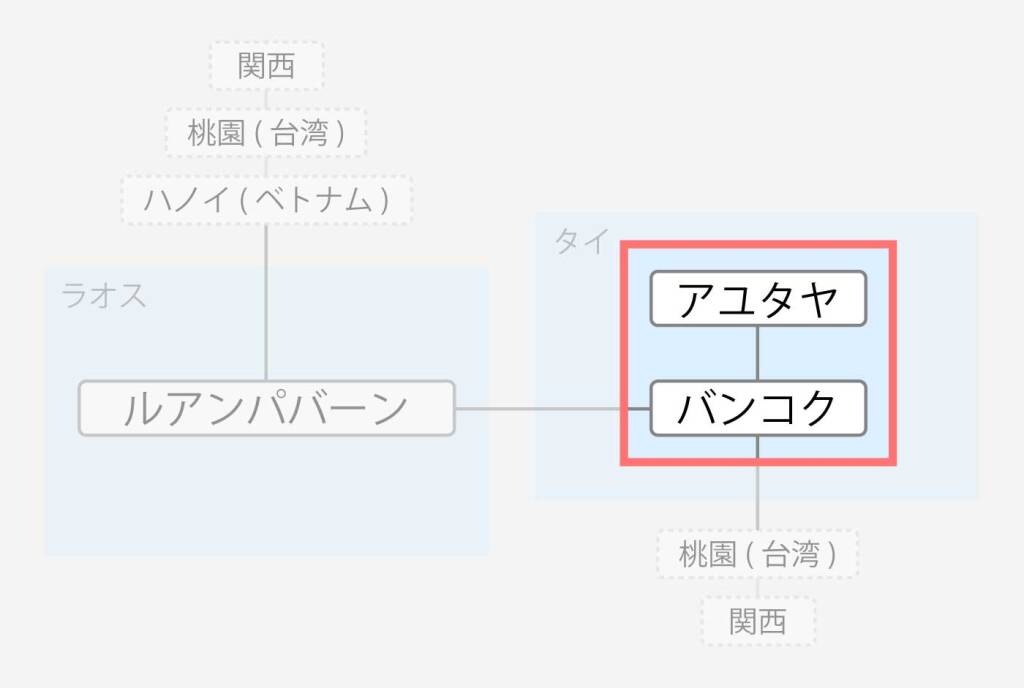Click the line joining アユタヤ and バンコク
1024x688 pixels.
pos(758,353)
